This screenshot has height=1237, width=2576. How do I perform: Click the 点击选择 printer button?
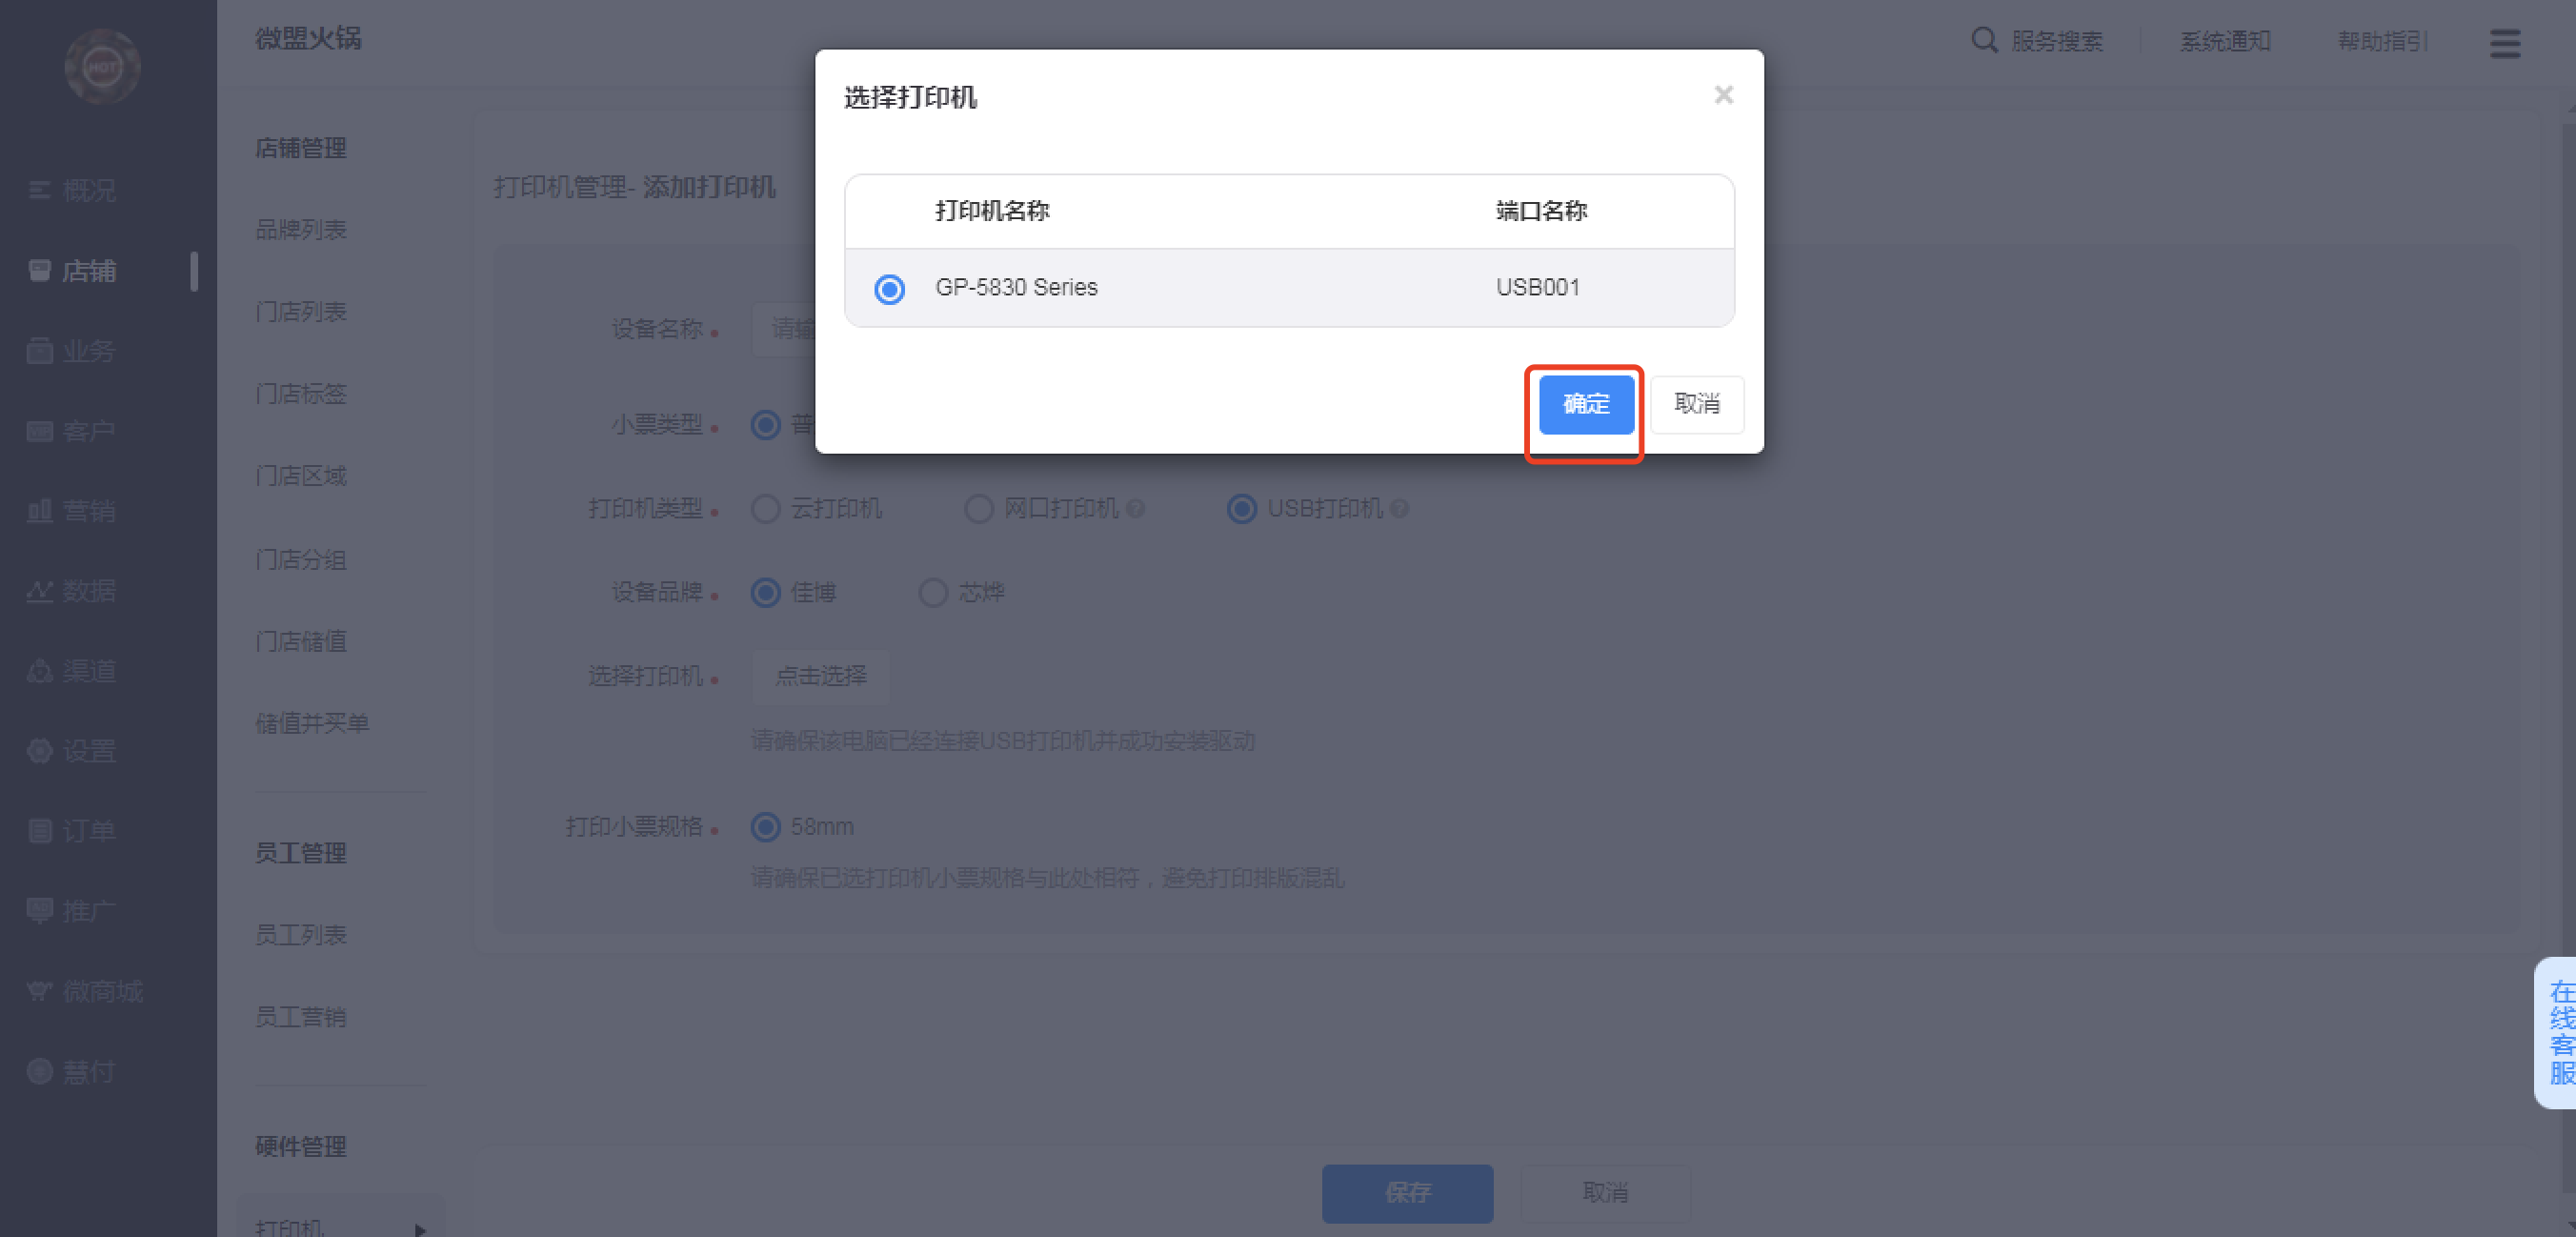pos(820,676)
